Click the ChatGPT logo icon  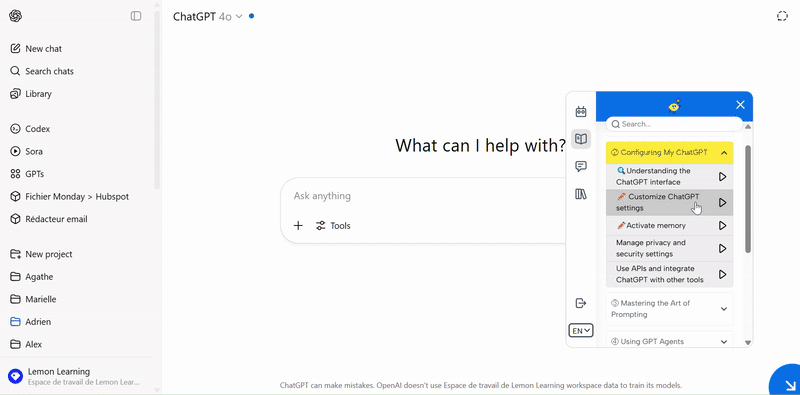point(15,16)
